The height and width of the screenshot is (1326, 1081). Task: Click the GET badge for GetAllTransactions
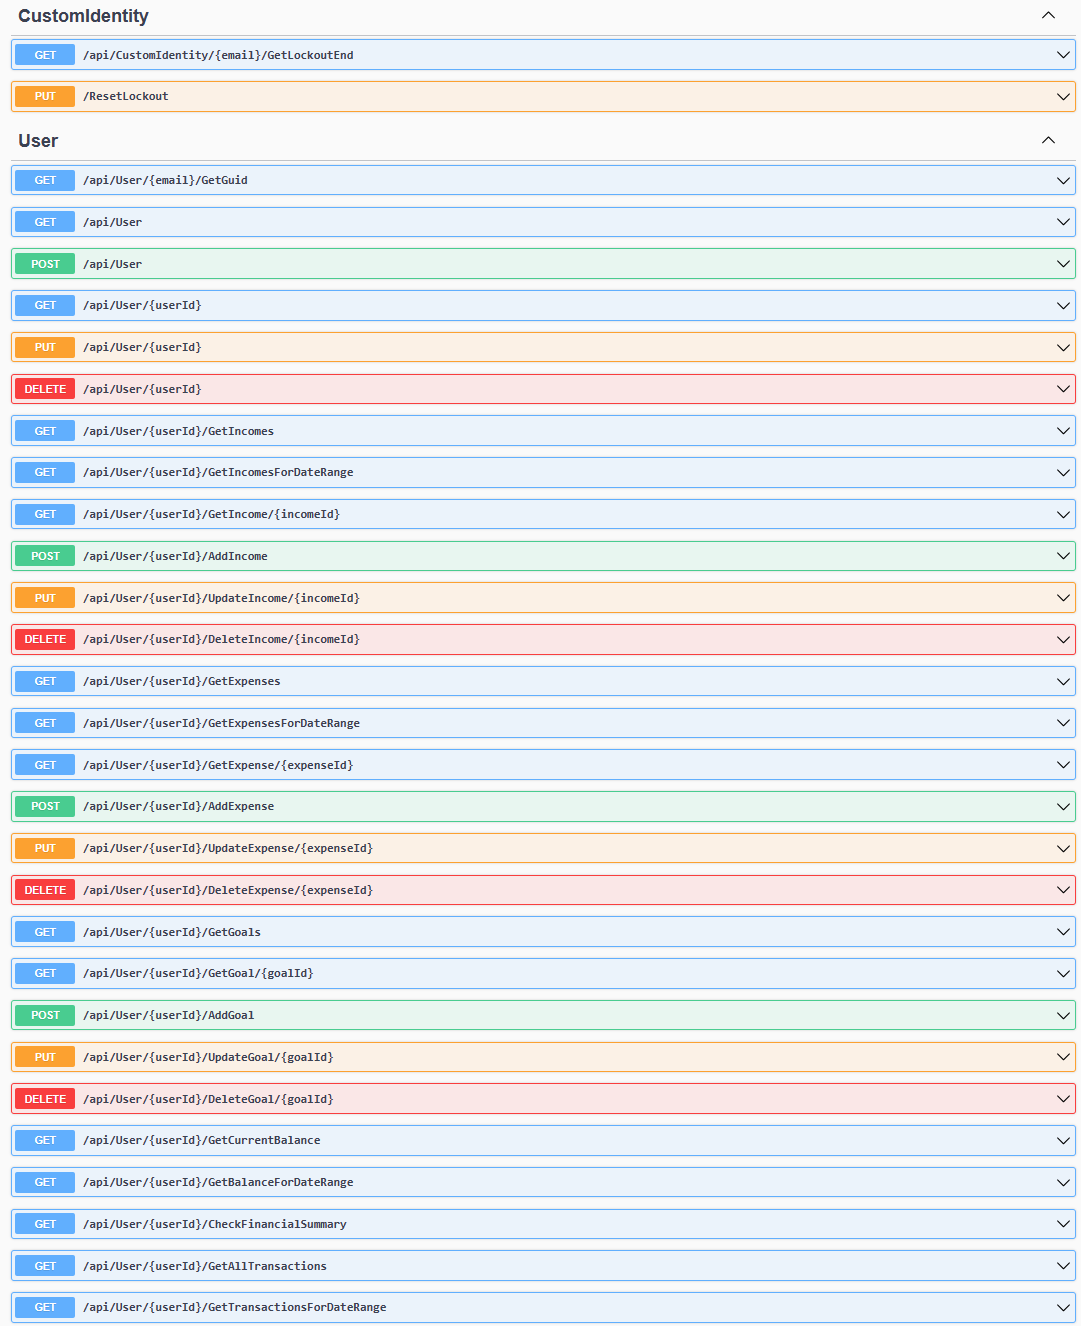pos(45,1266)
